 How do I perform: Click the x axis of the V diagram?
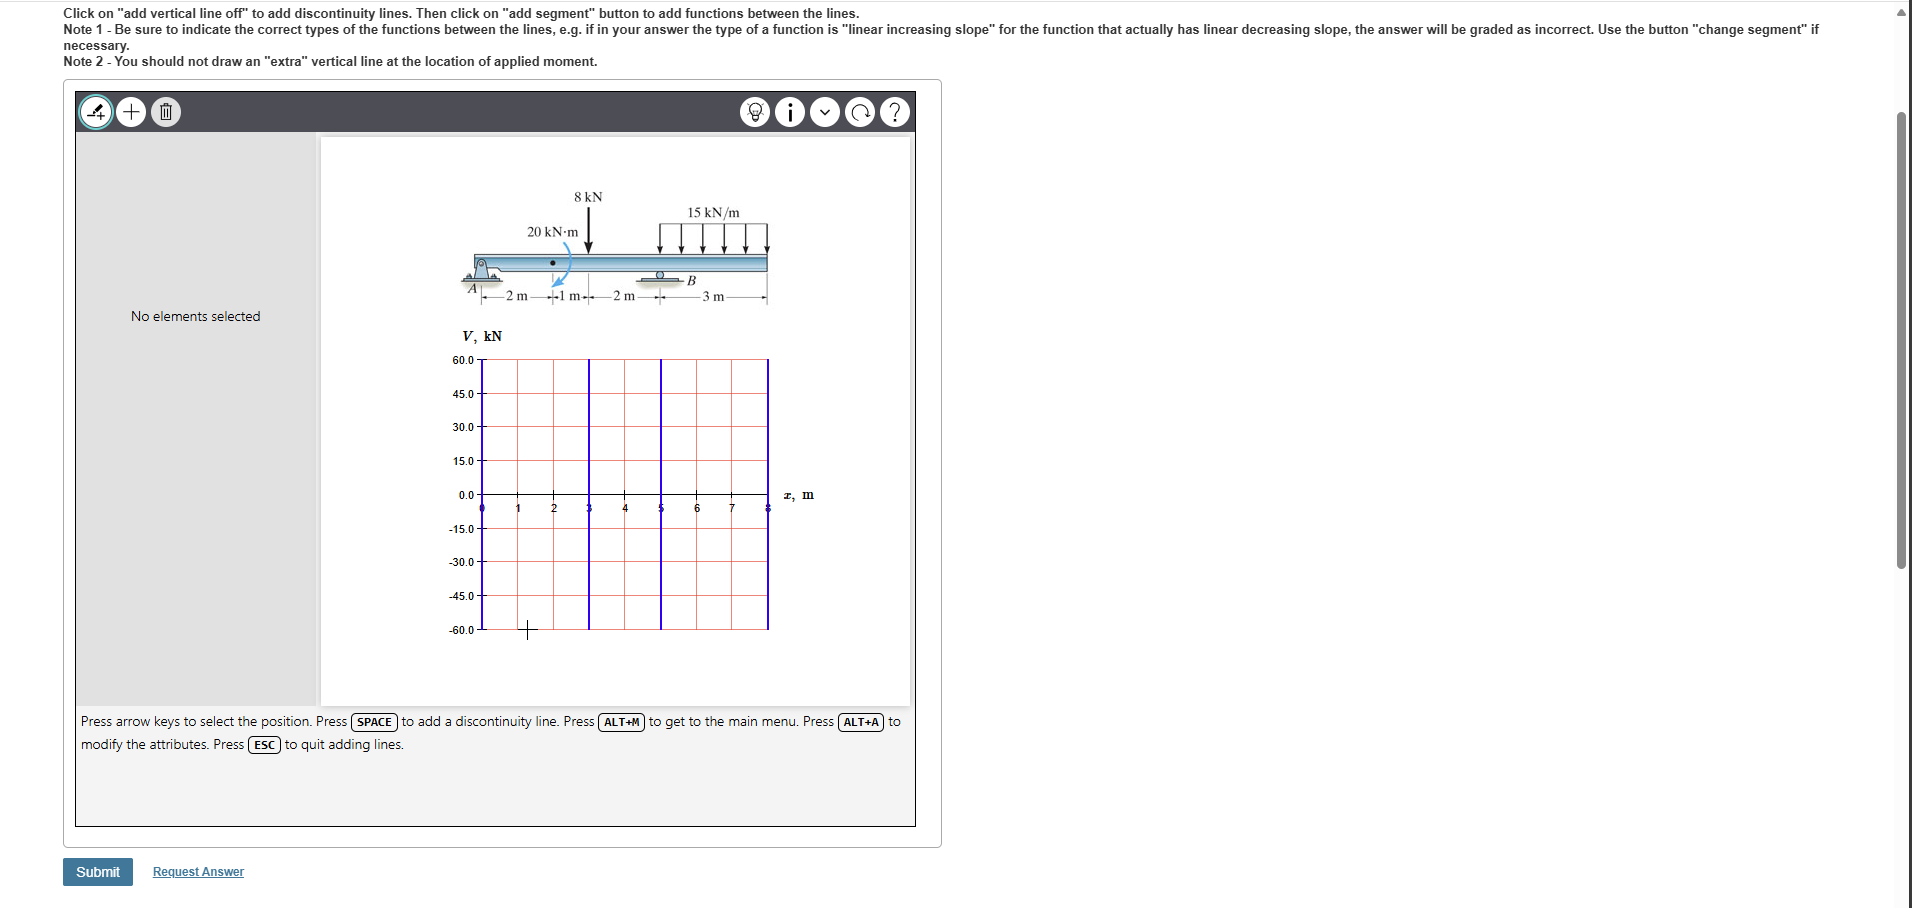pos(625,495)
